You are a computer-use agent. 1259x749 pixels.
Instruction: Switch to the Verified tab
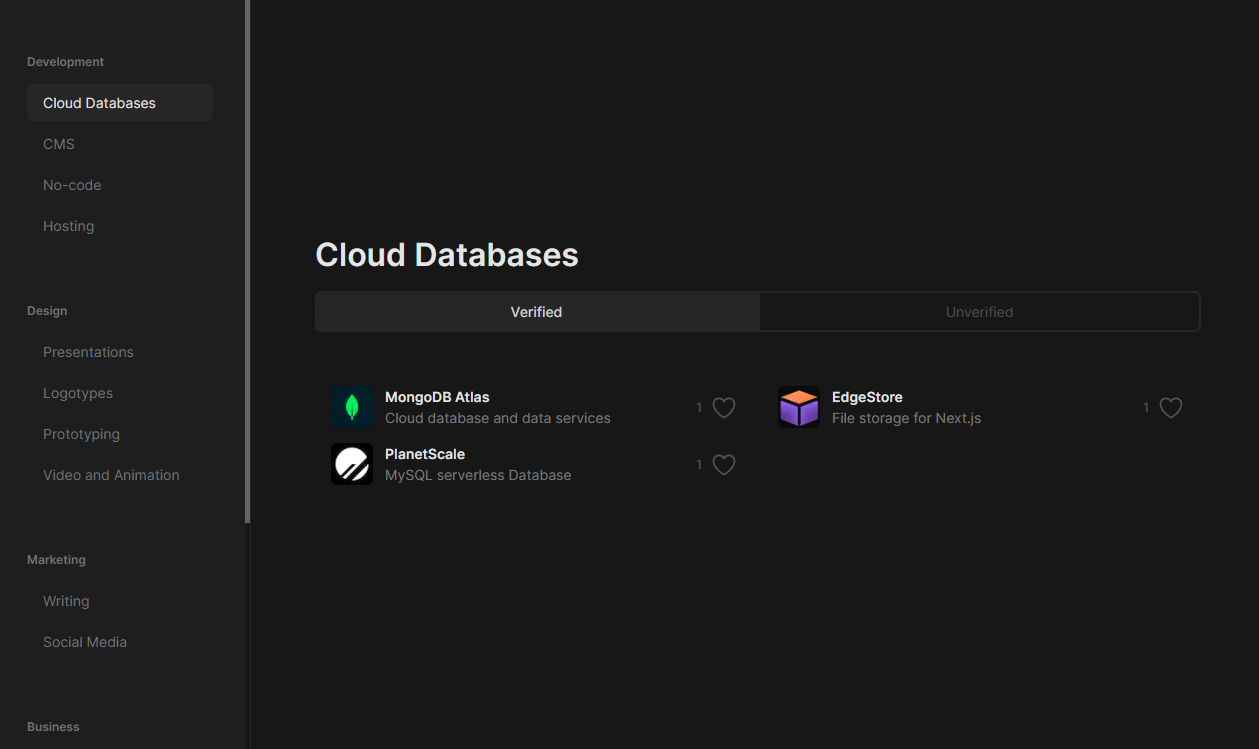coord(537,312)
